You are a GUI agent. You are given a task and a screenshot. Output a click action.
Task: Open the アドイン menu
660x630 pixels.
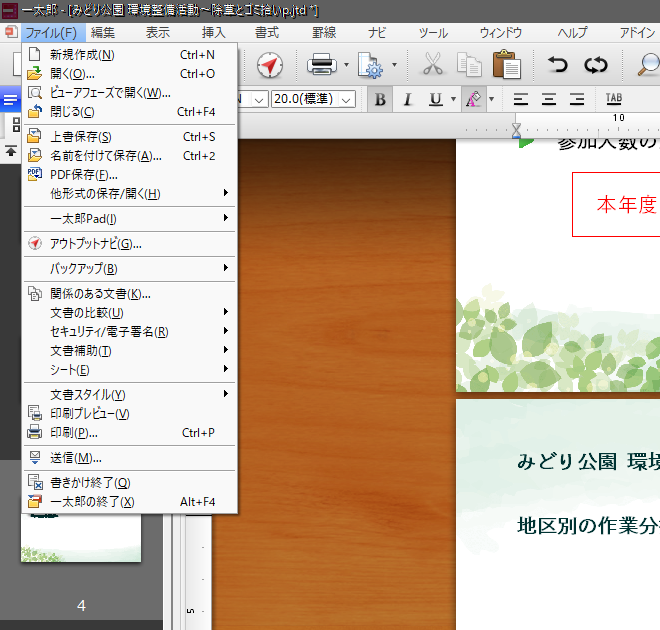637,32
